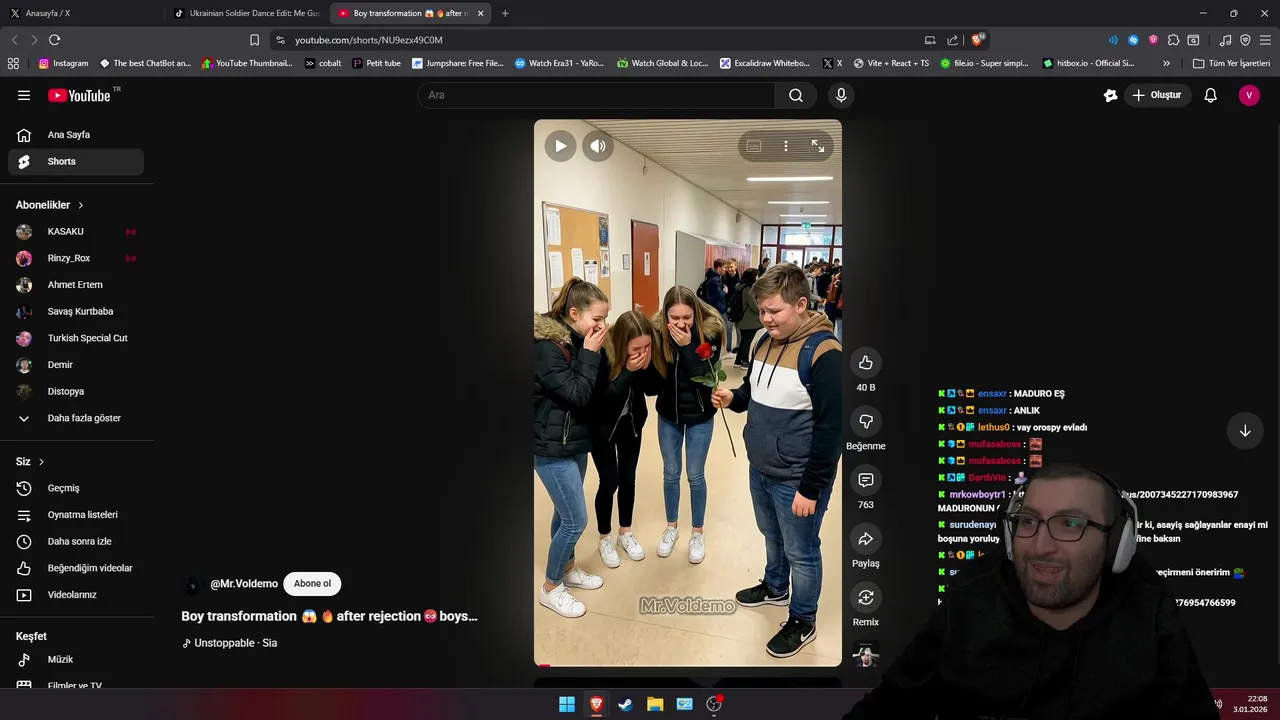
Task: Open the Instagram bookmark
Action: [x=63, y=63]
